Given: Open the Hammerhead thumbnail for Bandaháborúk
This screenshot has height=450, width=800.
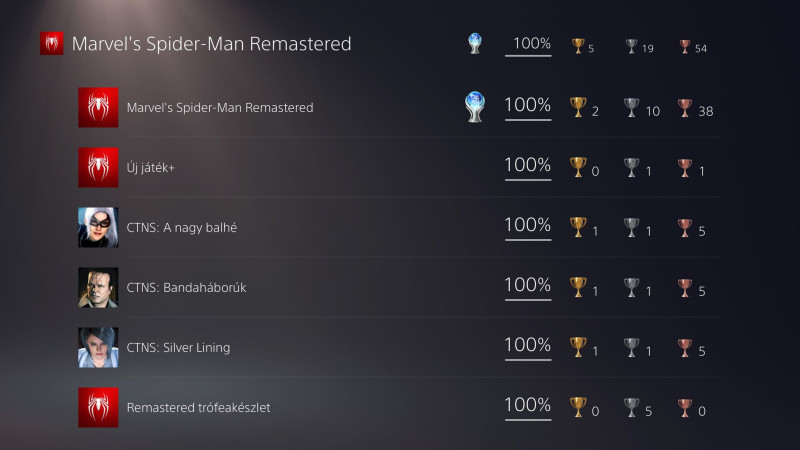Looking at the screenshot, I should click(x=98, y=288).
